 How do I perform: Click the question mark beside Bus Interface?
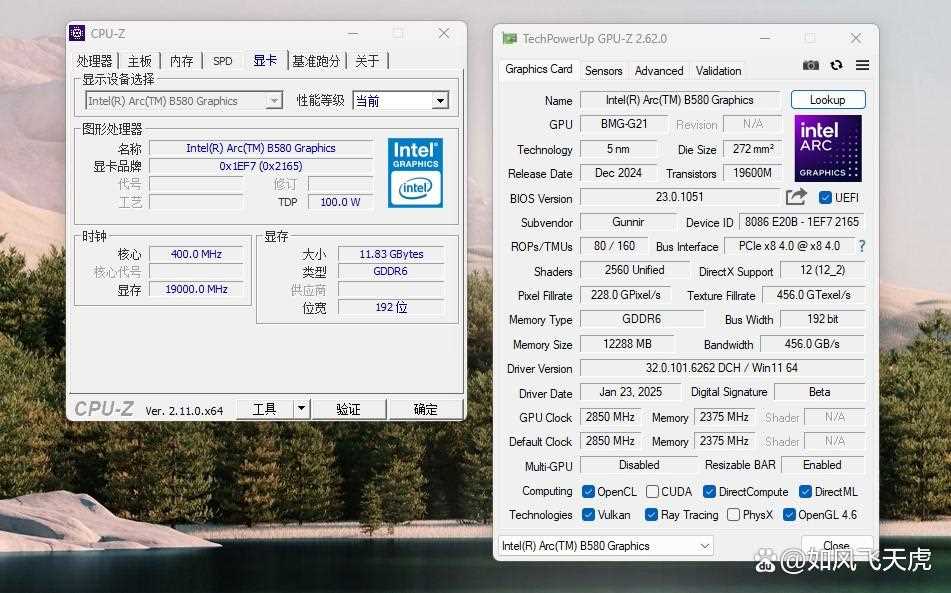coord(862,246)
